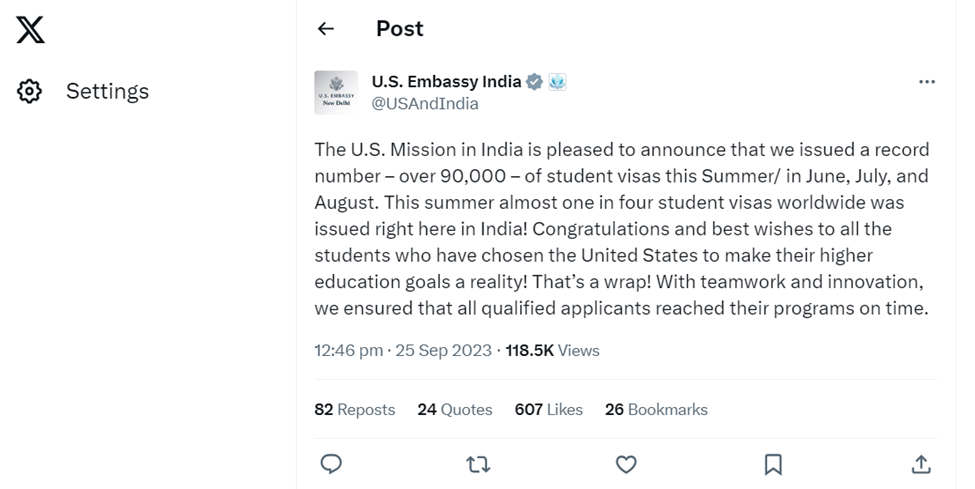Click the repost arrows icon
Image resolution: width=975 pixels, height=489 pixels.
coord(478,464)
